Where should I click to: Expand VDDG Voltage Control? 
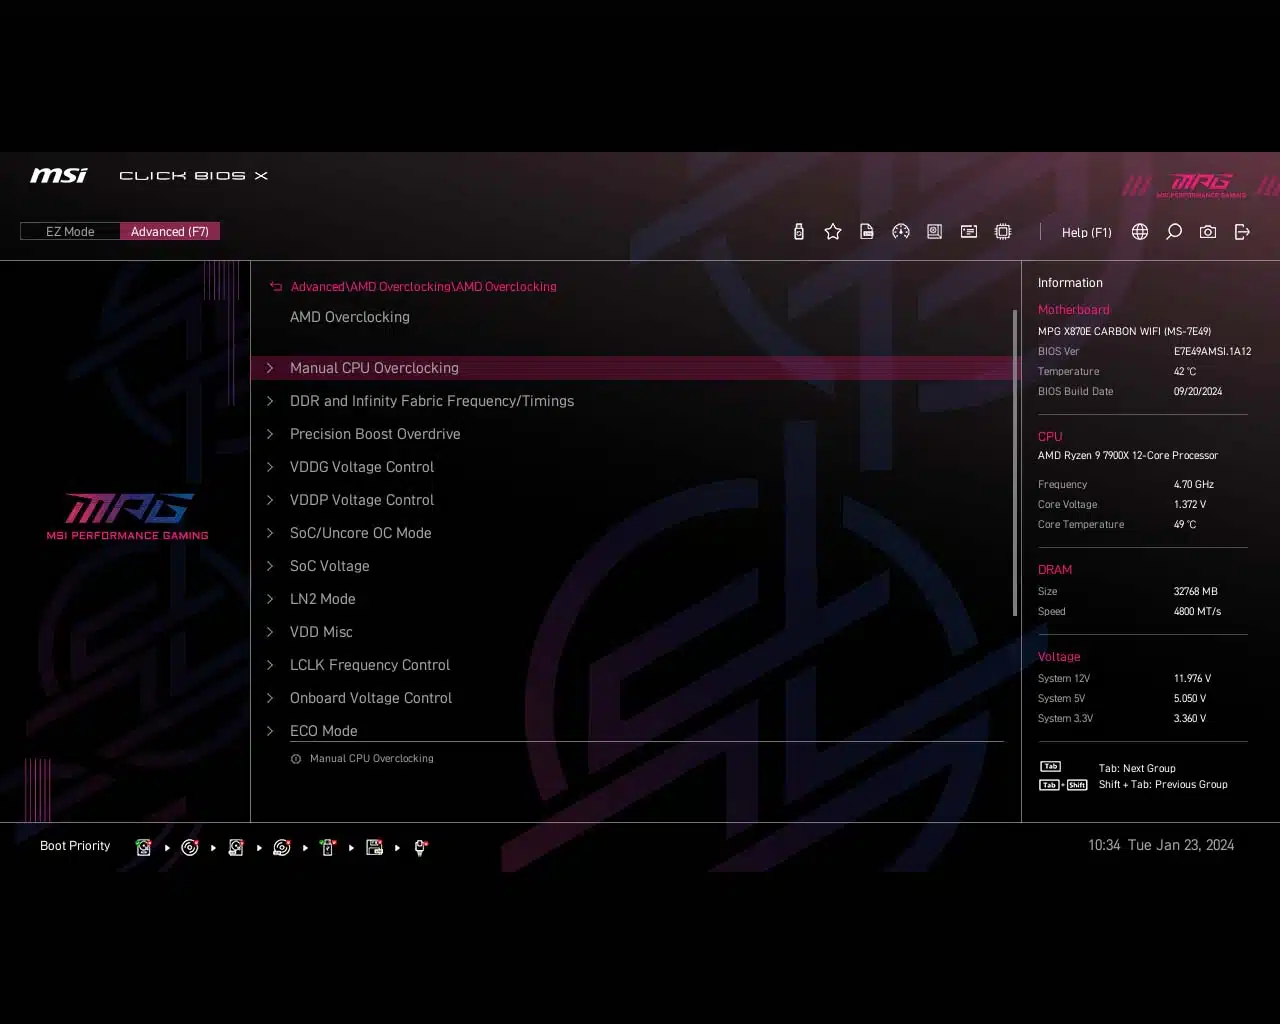point(635,467)
